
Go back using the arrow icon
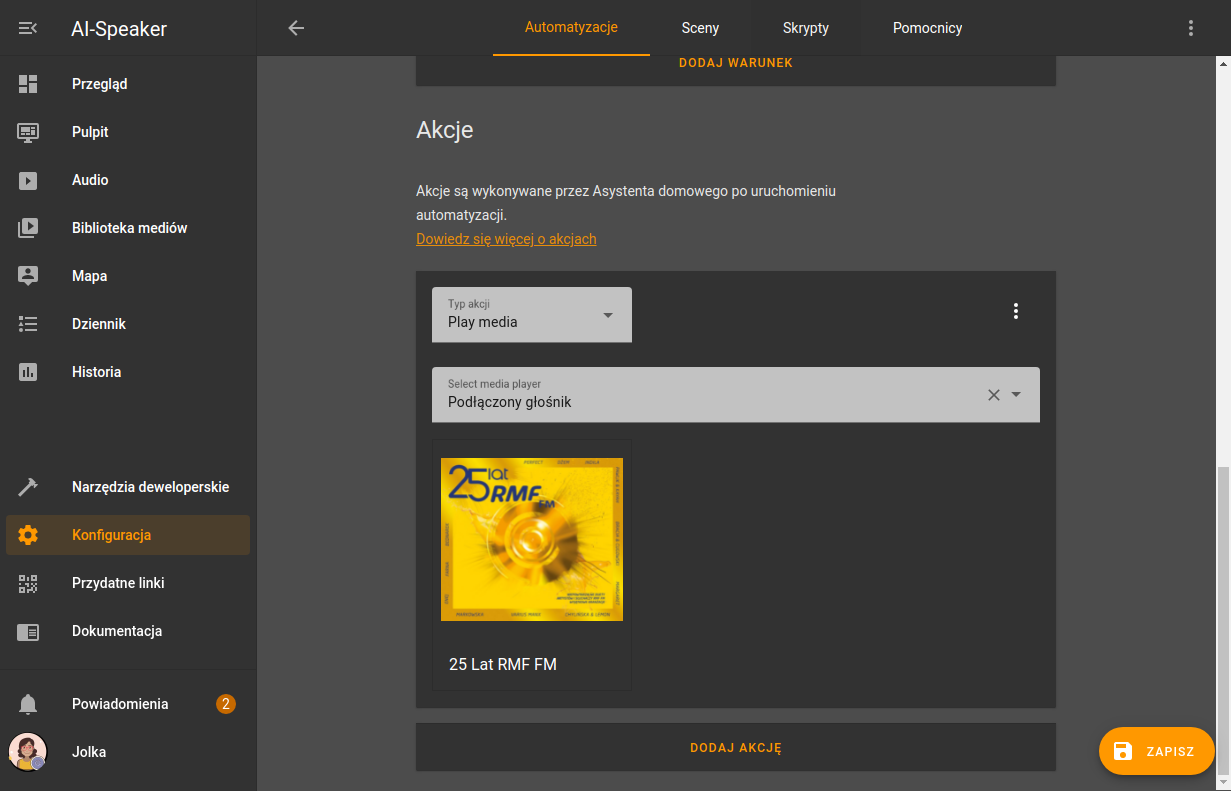tap(296, 28)
